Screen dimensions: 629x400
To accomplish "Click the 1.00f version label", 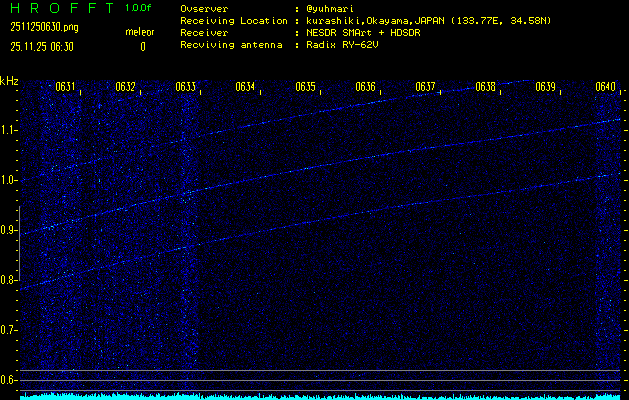I will pyautogui.click(x=139, y=8).
